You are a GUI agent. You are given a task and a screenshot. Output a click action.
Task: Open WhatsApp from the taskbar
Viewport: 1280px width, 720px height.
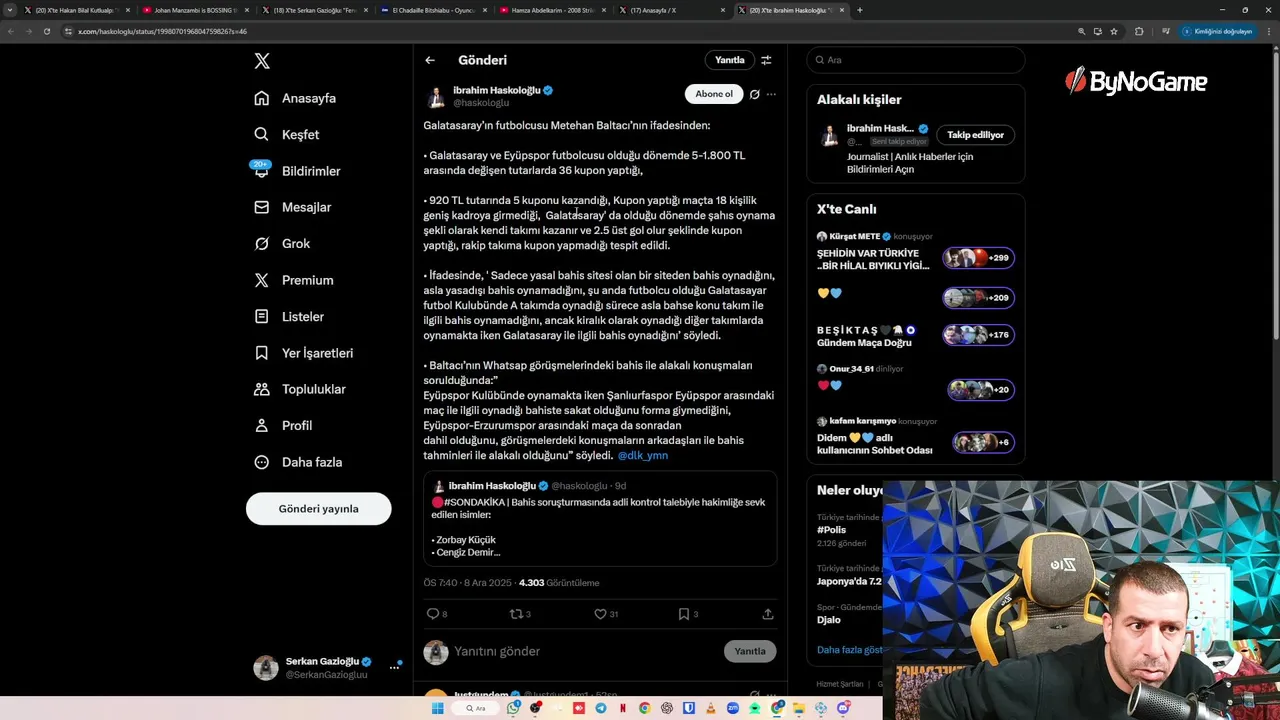click(513, 708)
